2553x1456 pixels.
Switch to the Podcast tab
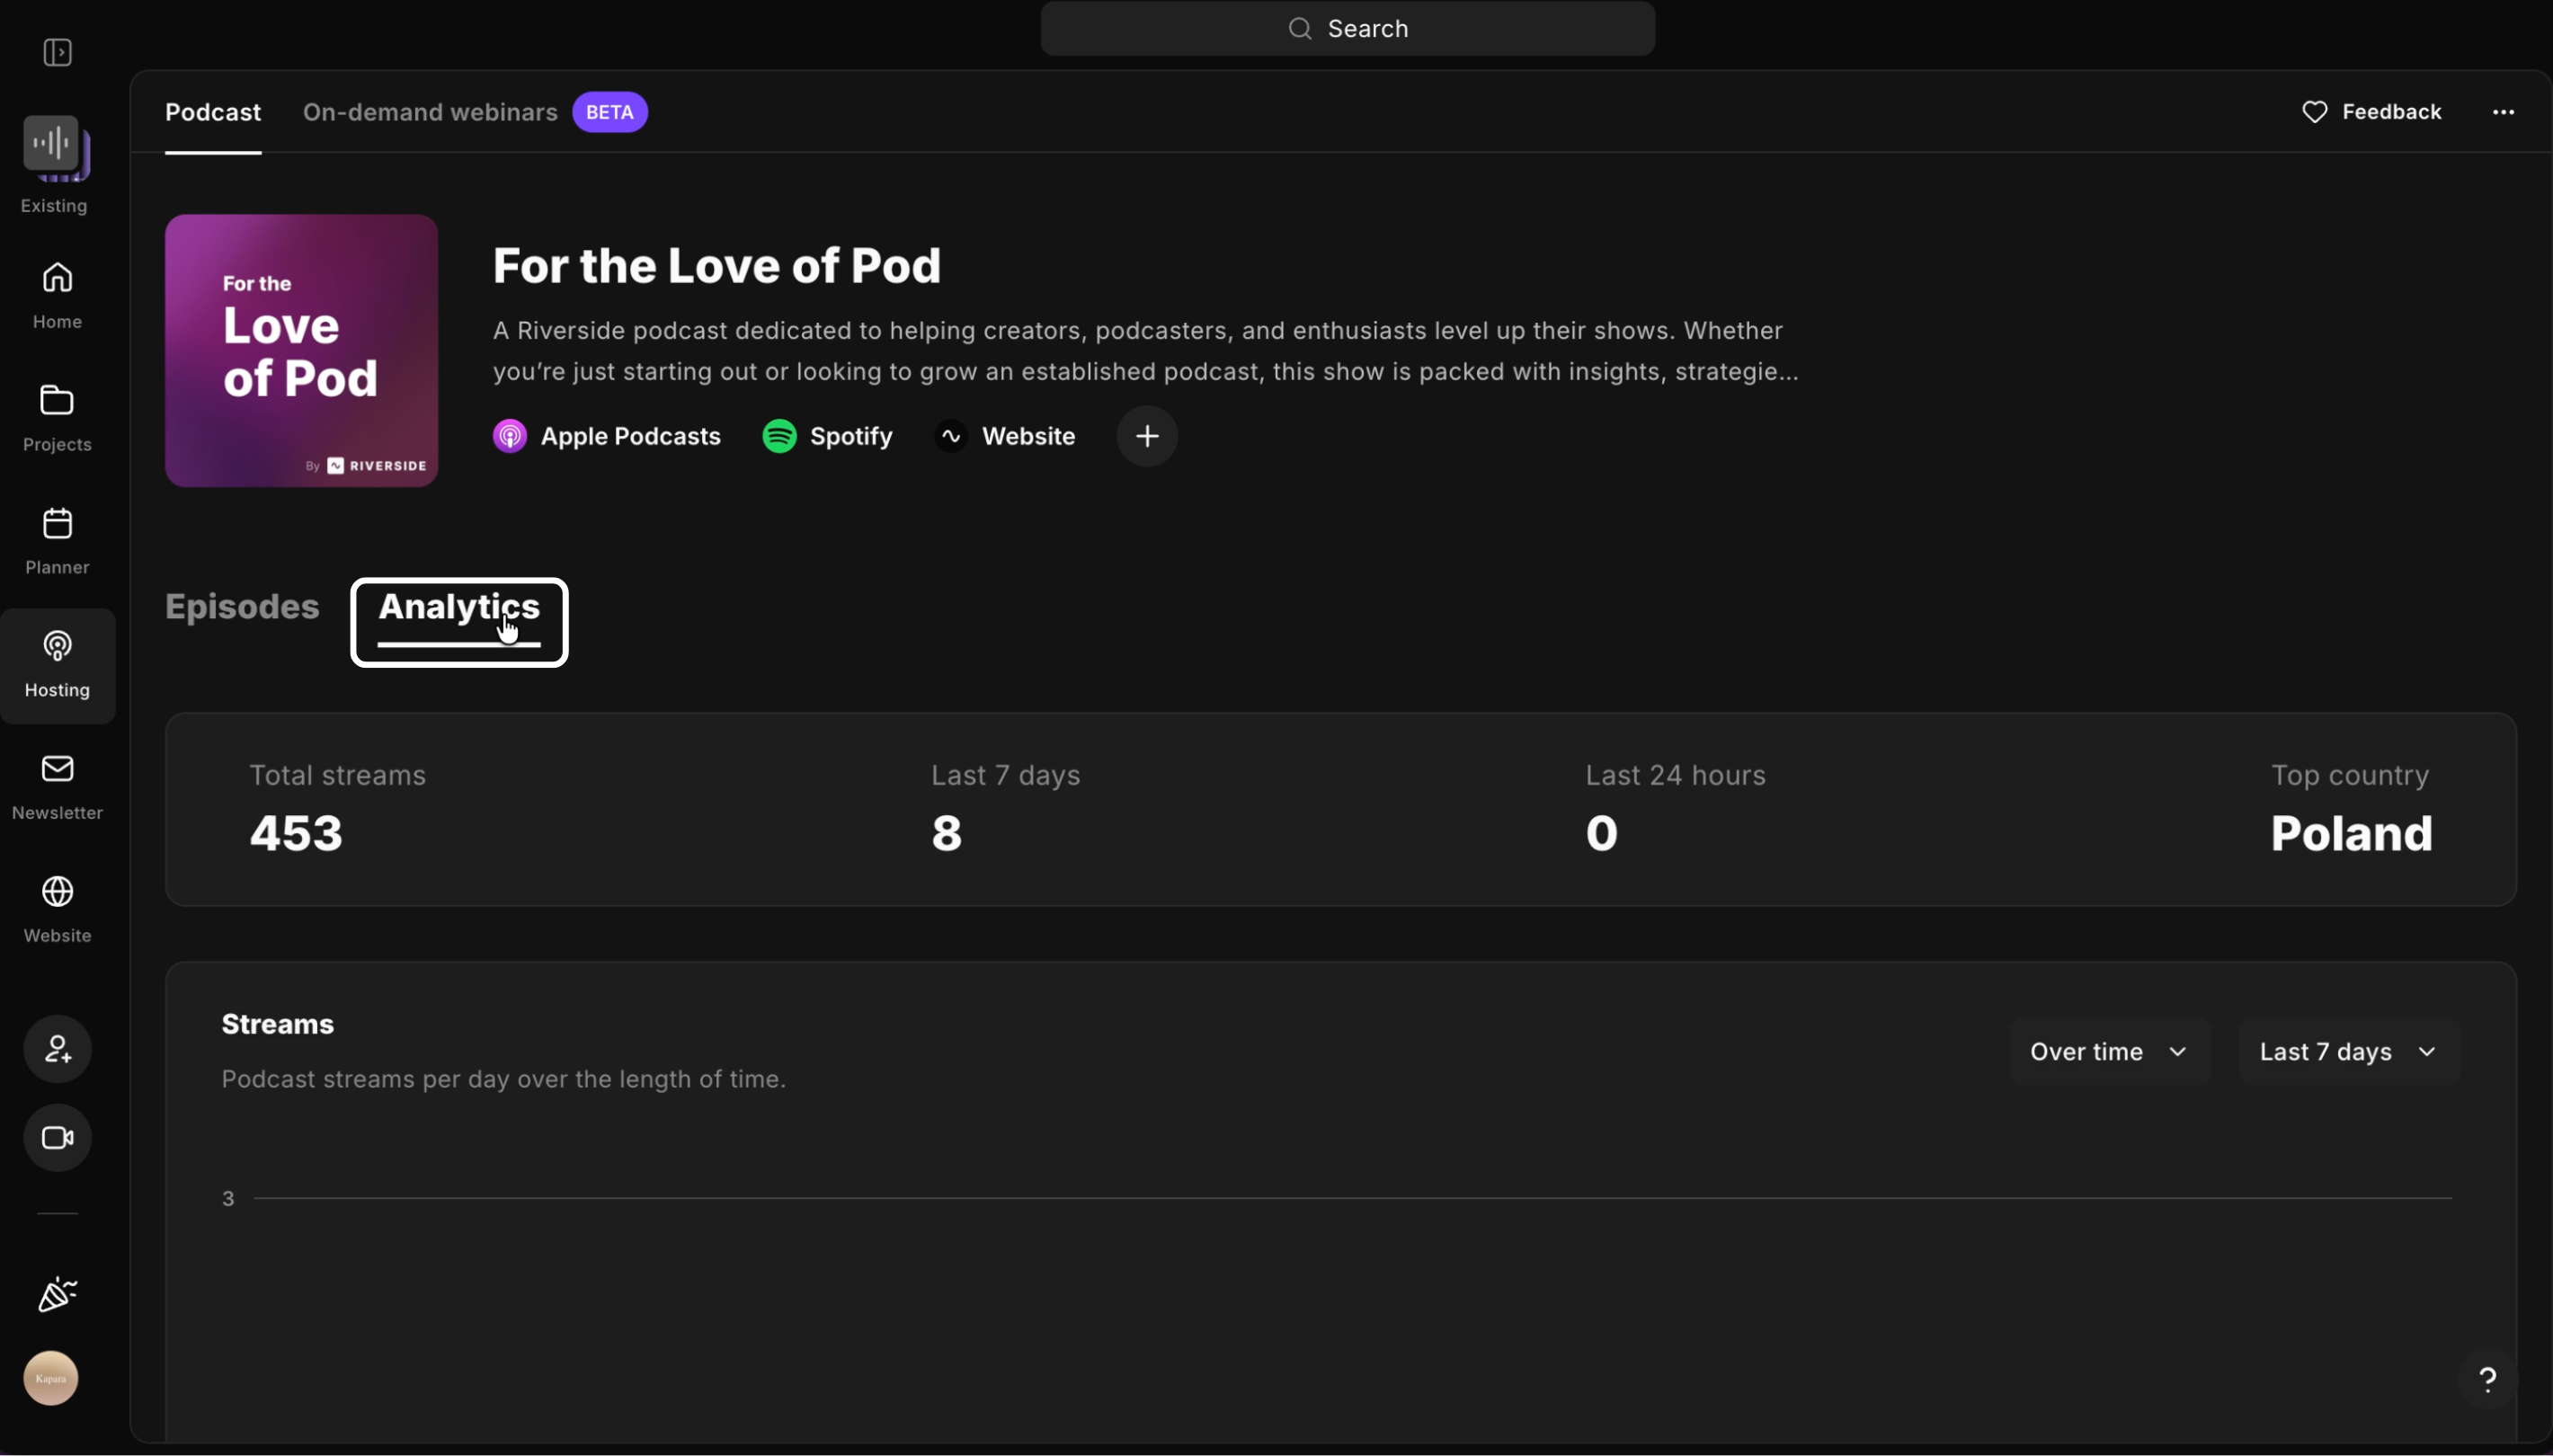pos(213,112)
